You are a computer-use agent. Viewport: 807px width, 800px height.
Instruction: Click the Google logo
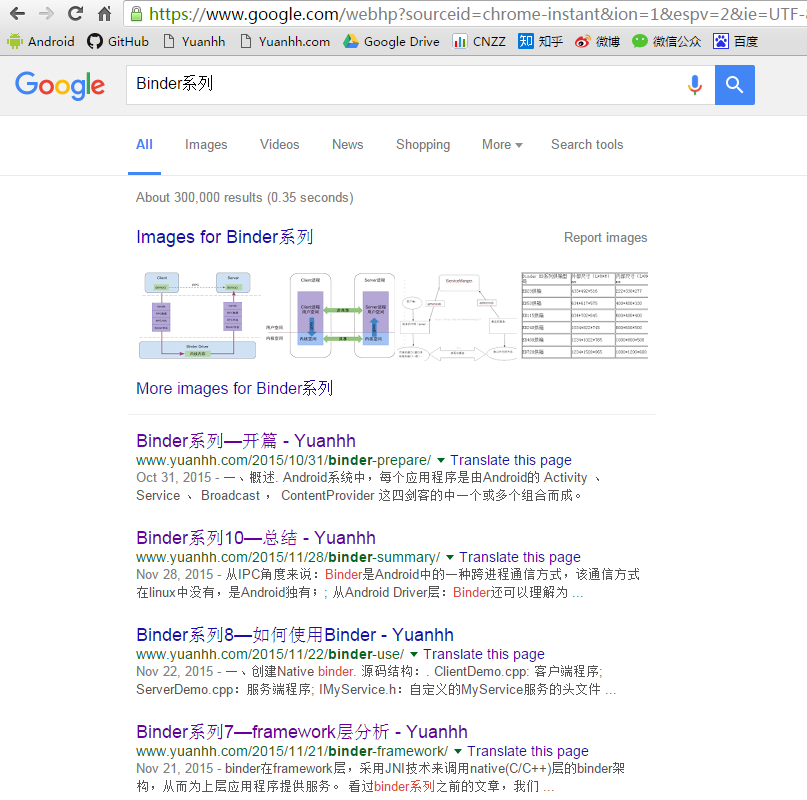click(60, 85)
